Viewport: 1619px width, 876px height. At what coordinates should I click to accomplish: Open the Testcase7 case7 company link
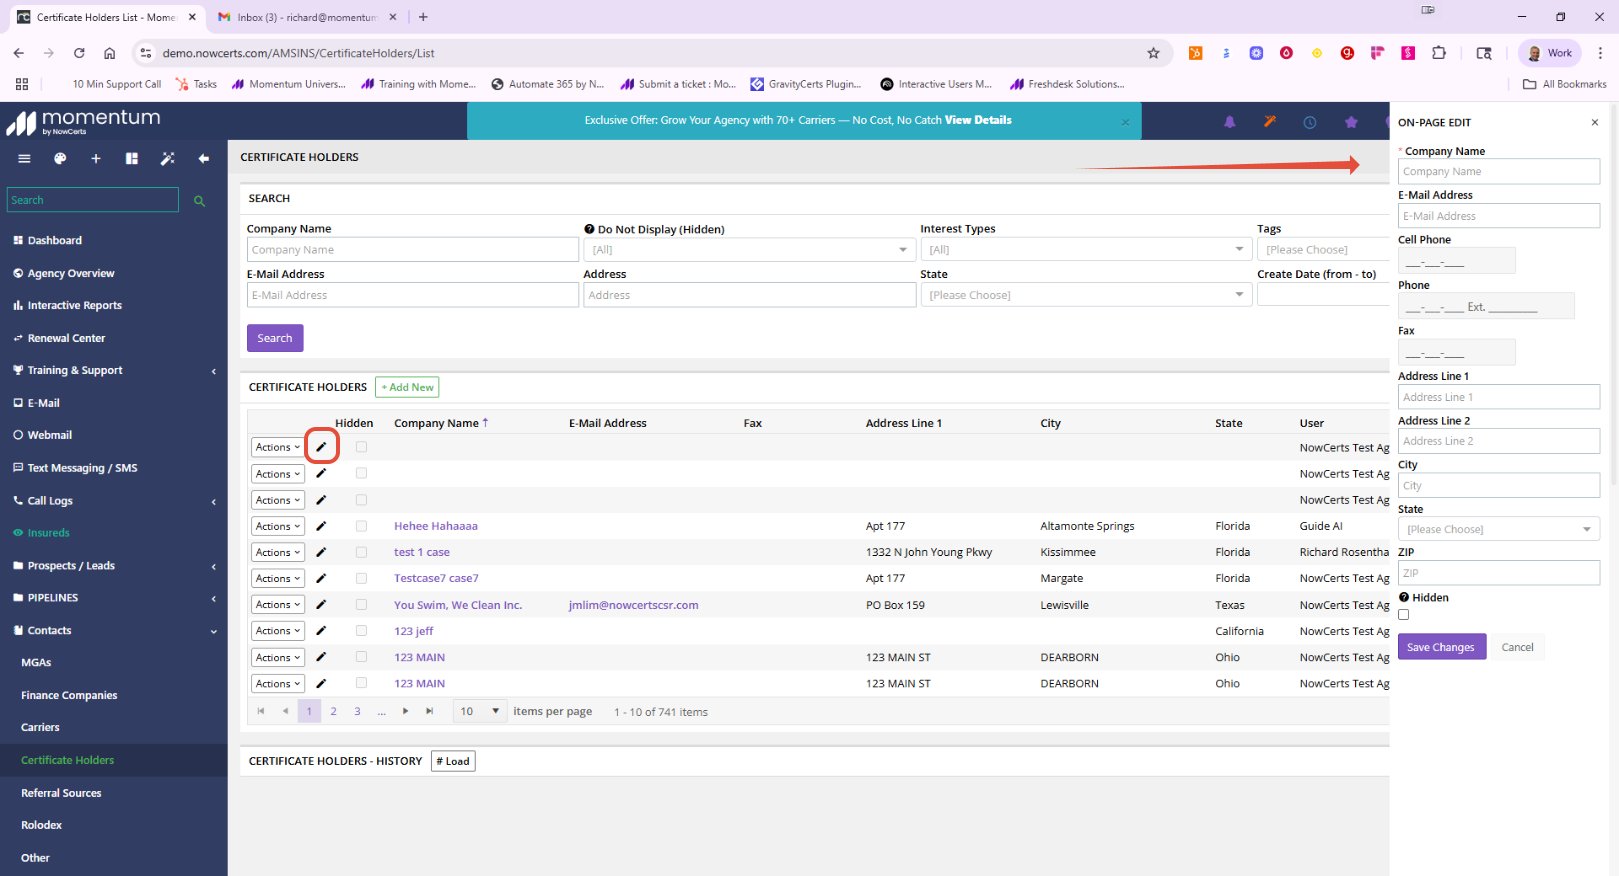[436, 578]
